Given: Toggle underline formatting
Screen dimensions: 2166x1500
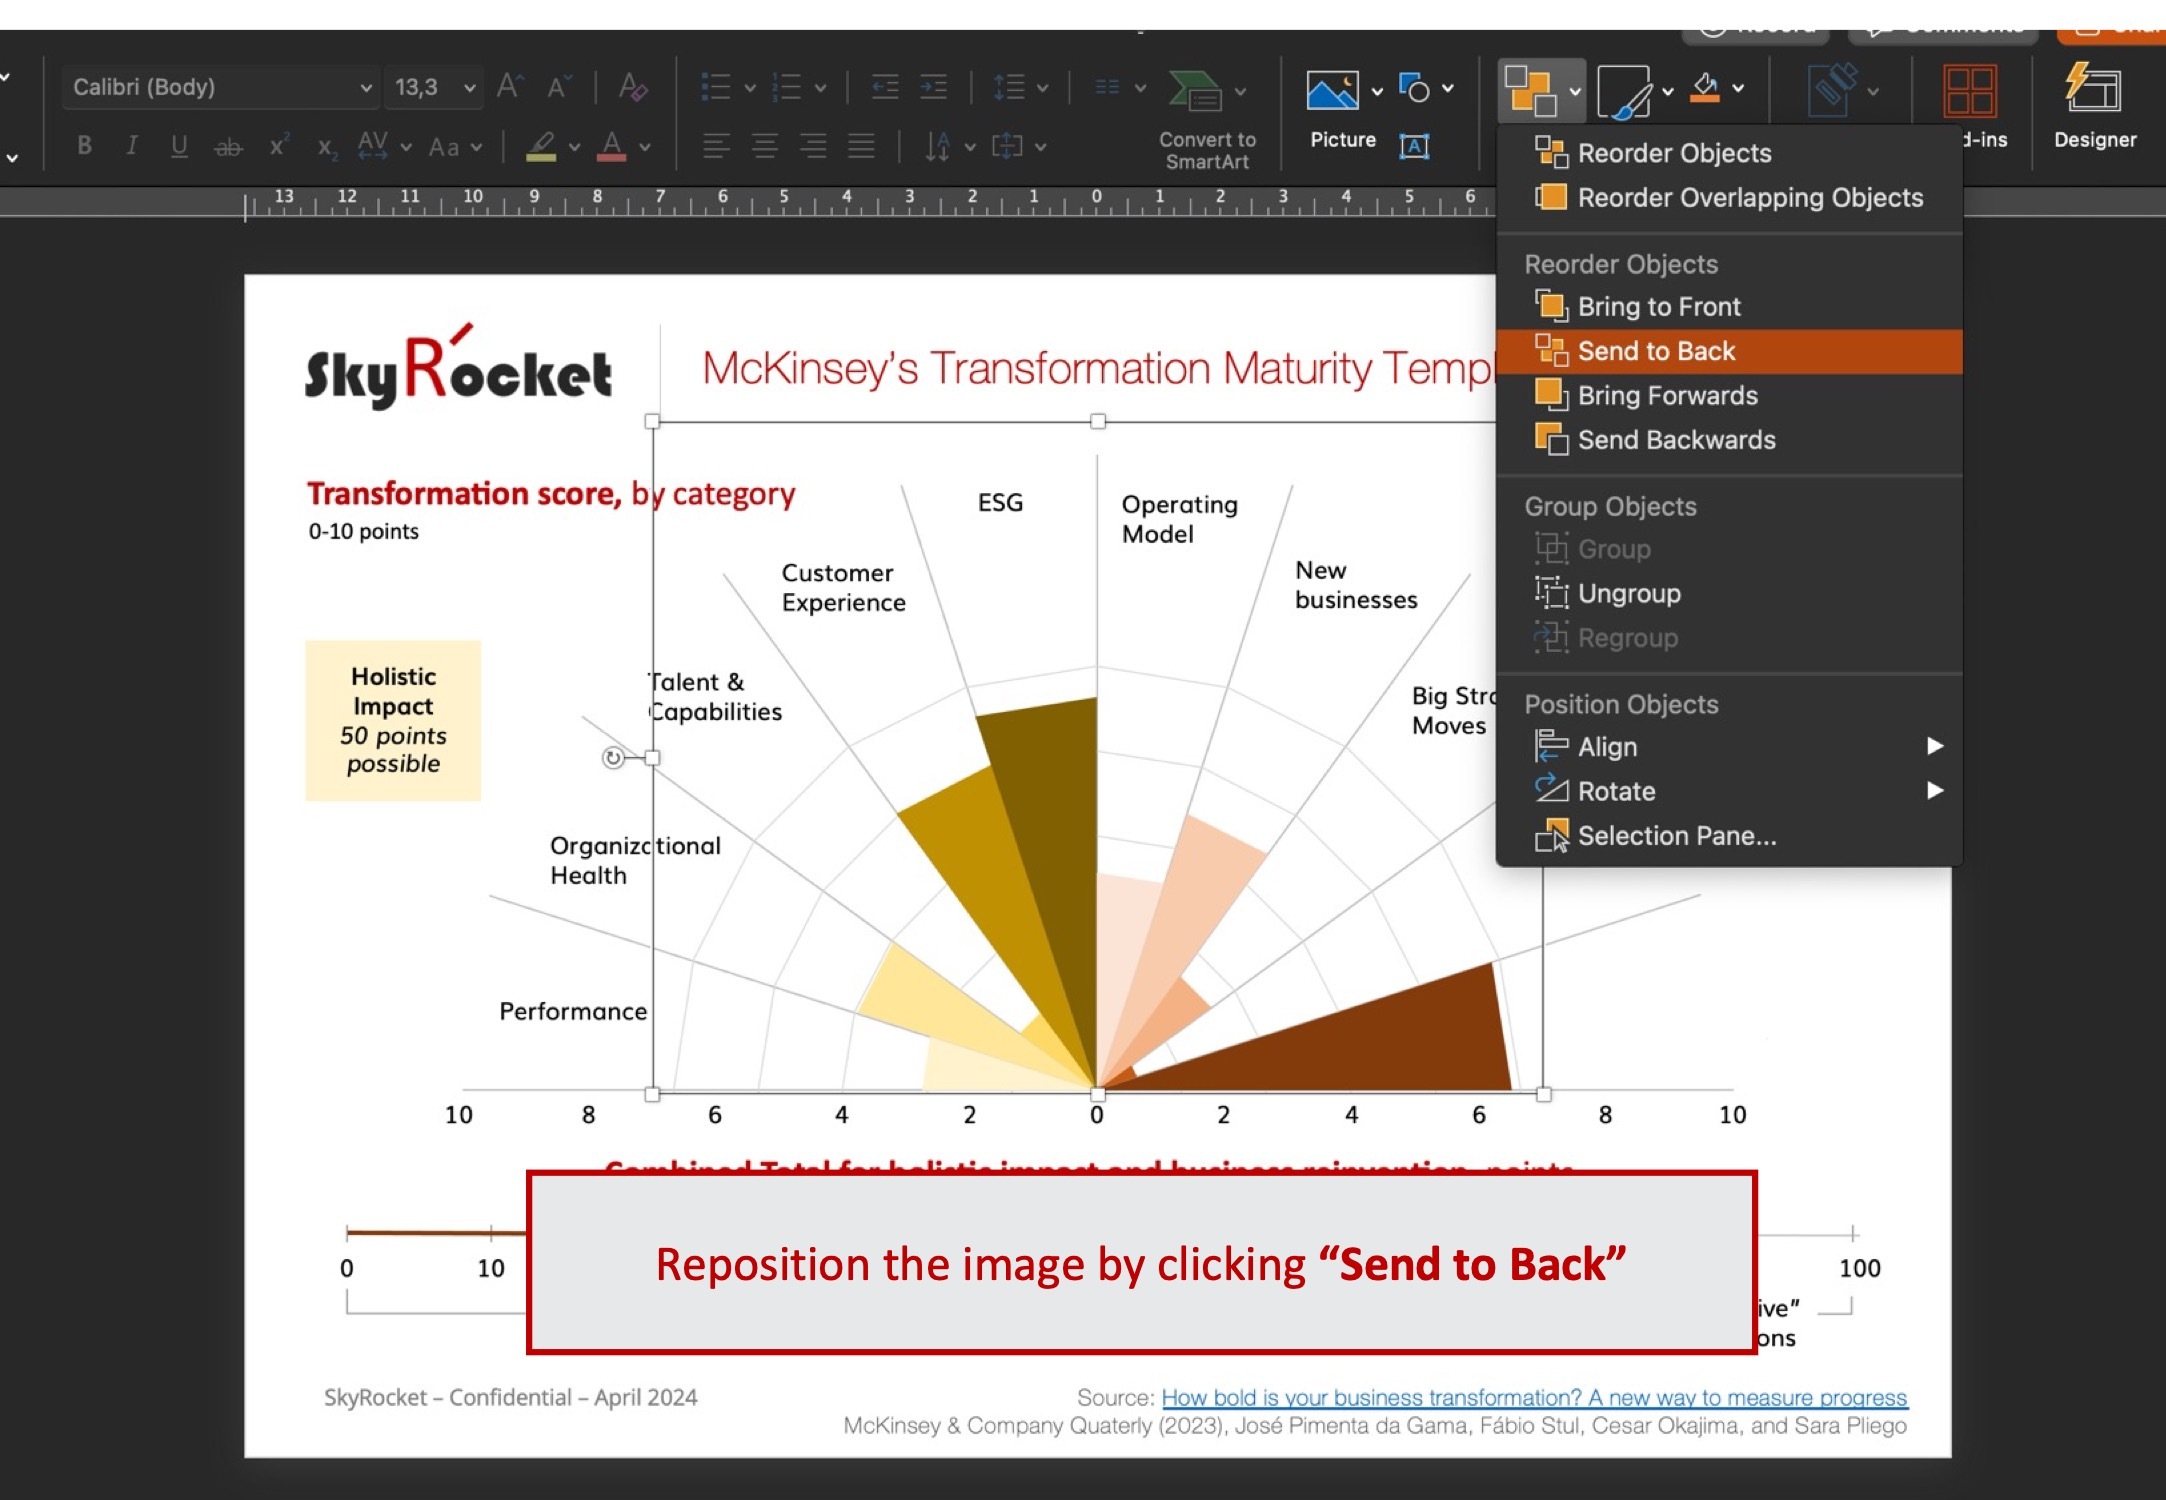Looking at the screenshot, I should [x=179, y=146].
